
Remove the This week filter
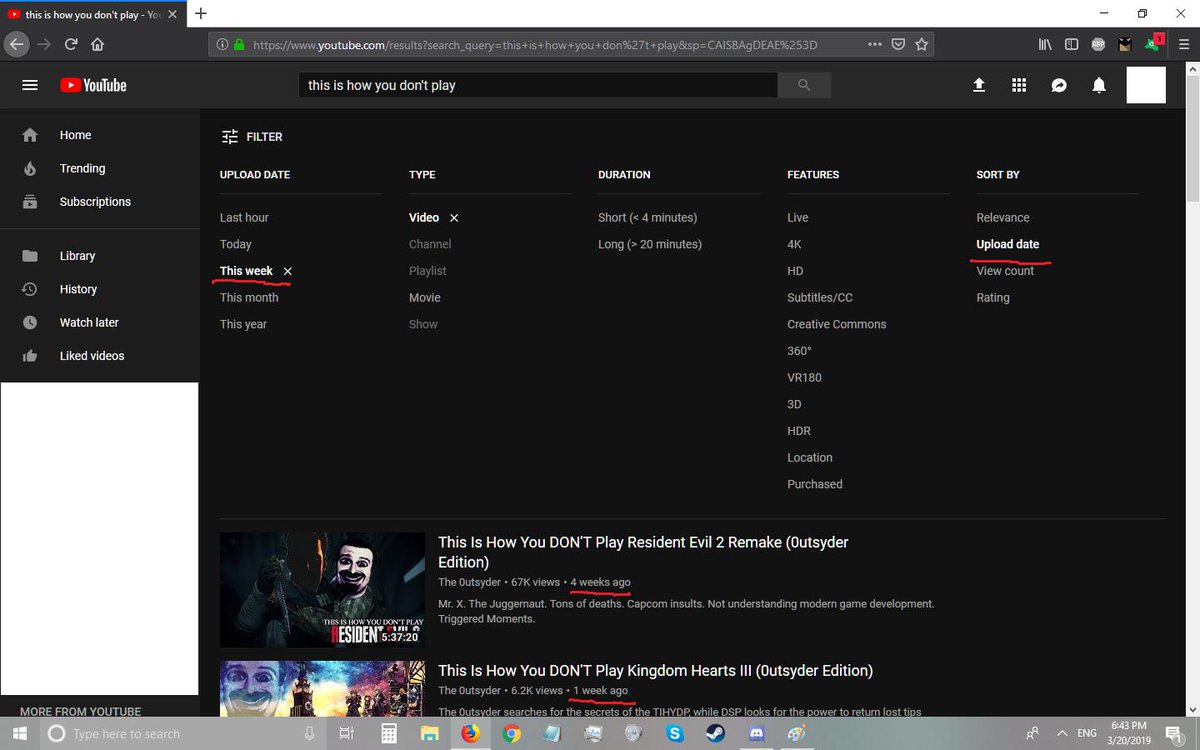point(288,271)
